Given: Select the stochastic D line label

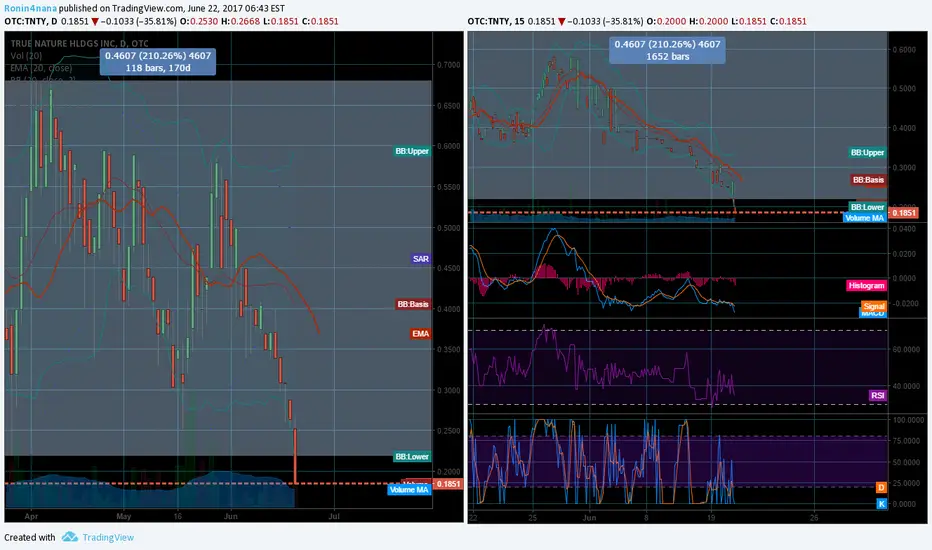Looking at the screenshot, I should pyautogui.click(x=881, y=488).
